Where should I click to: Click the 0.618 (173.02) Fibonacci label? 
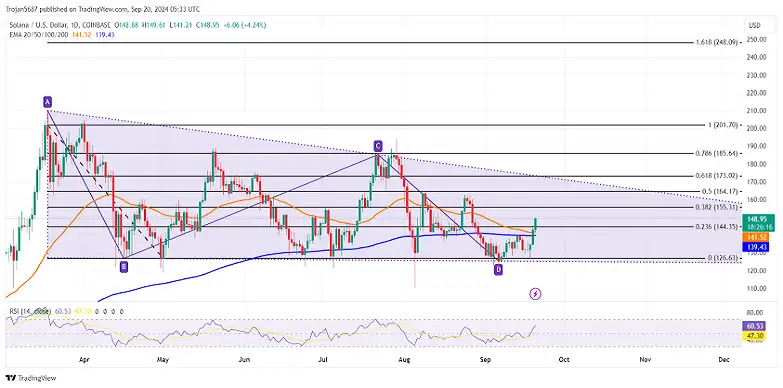[717, 176]
